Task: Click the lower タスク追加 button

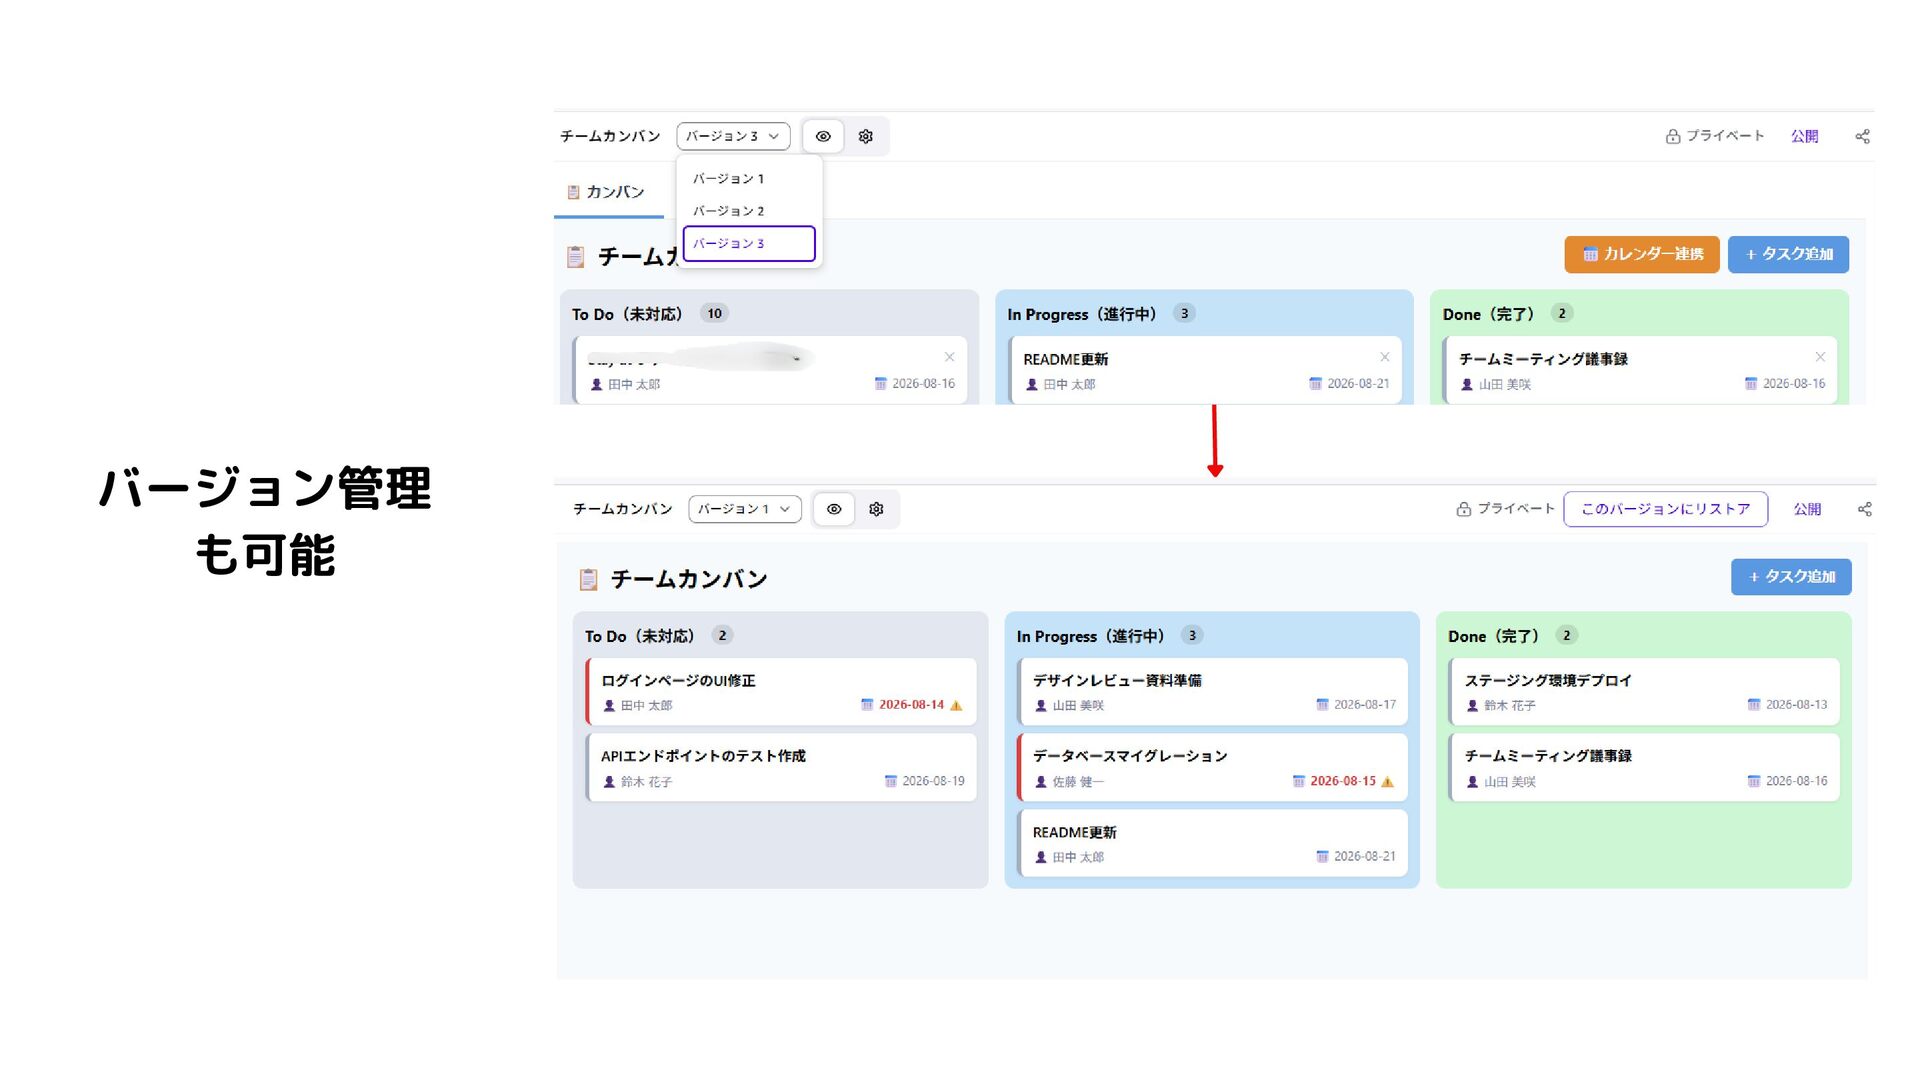Action: pos(1791,577)
